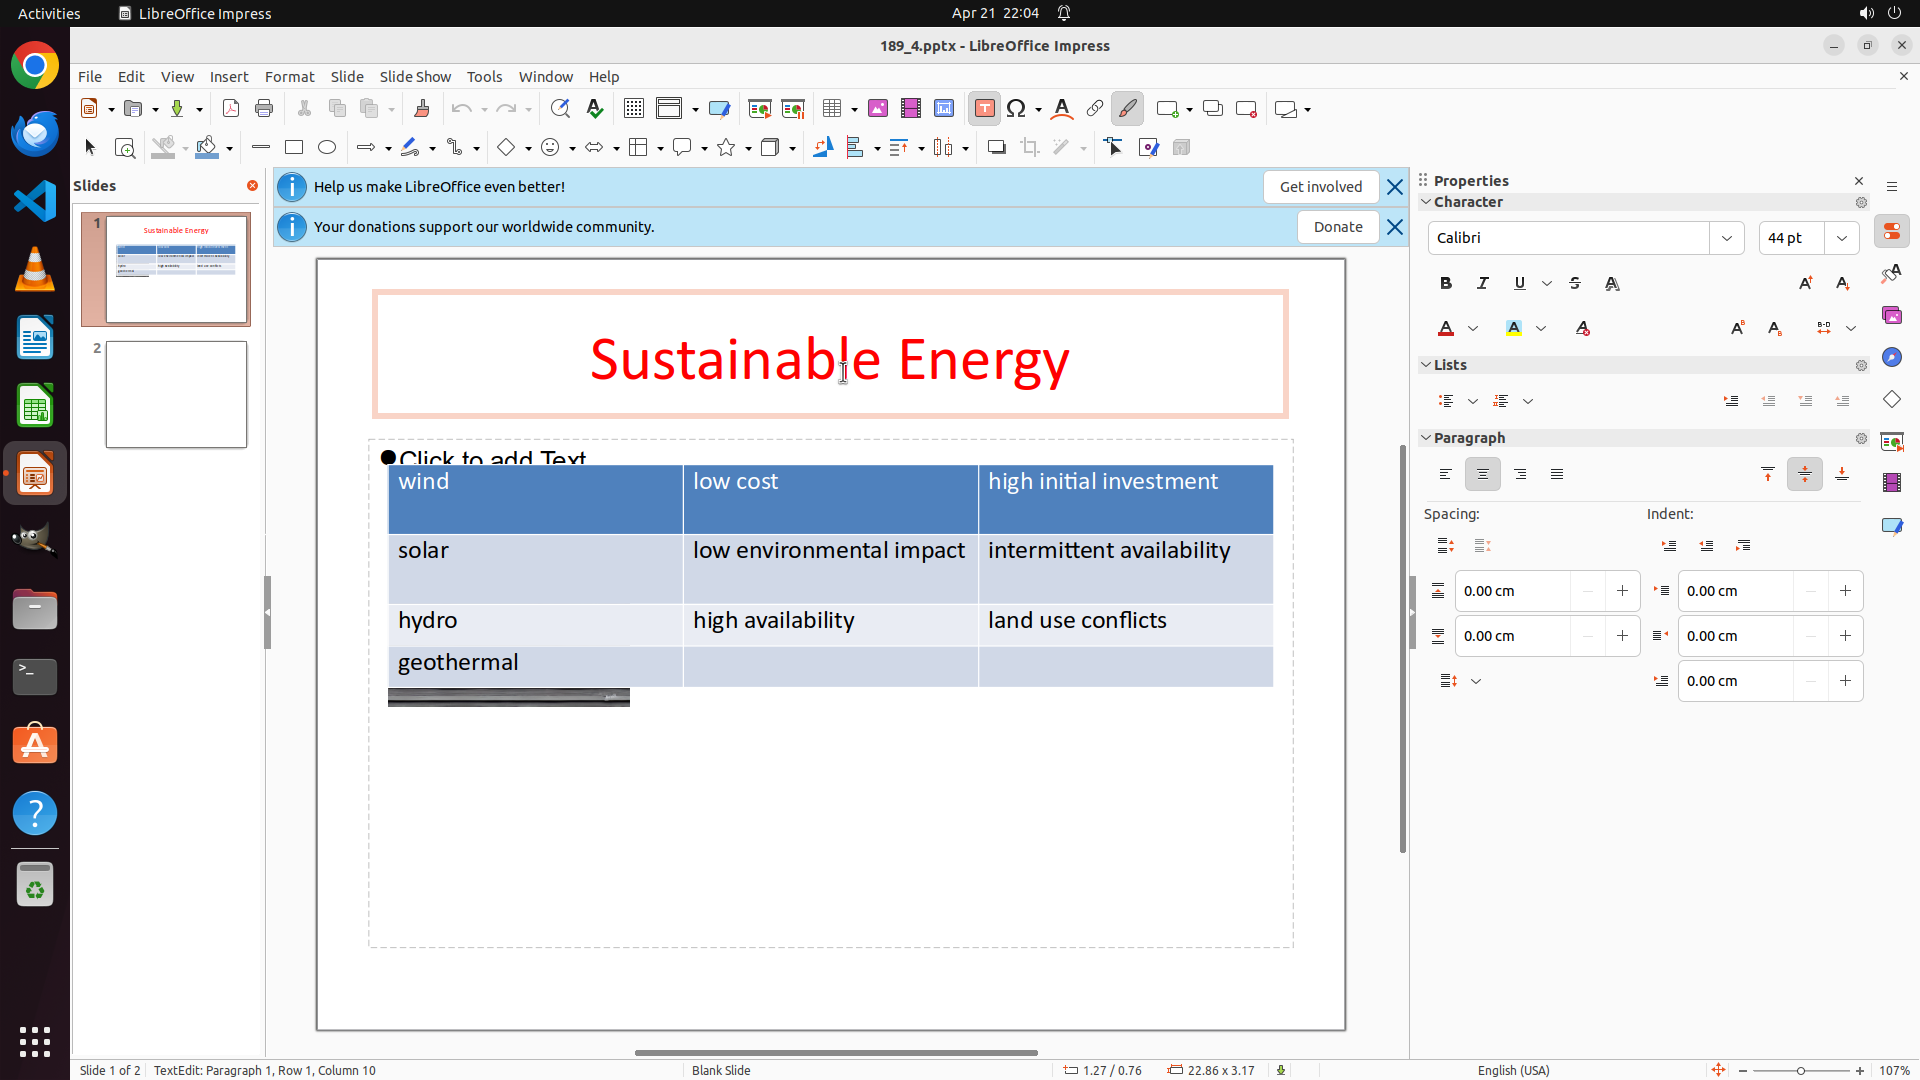Image resolution: width=1920 pixels, height=1080 pixels.
Task: Click the Strikethrough formatting icon
Action: coord(1575,283)
